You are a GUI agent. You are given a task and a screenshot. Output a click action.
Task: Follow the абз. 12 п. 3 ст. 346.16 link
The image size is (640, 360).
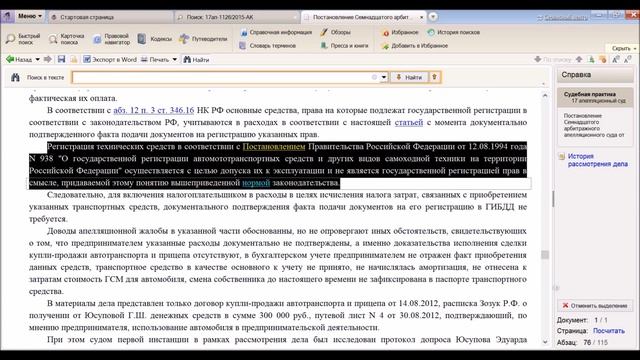[153, 110]
